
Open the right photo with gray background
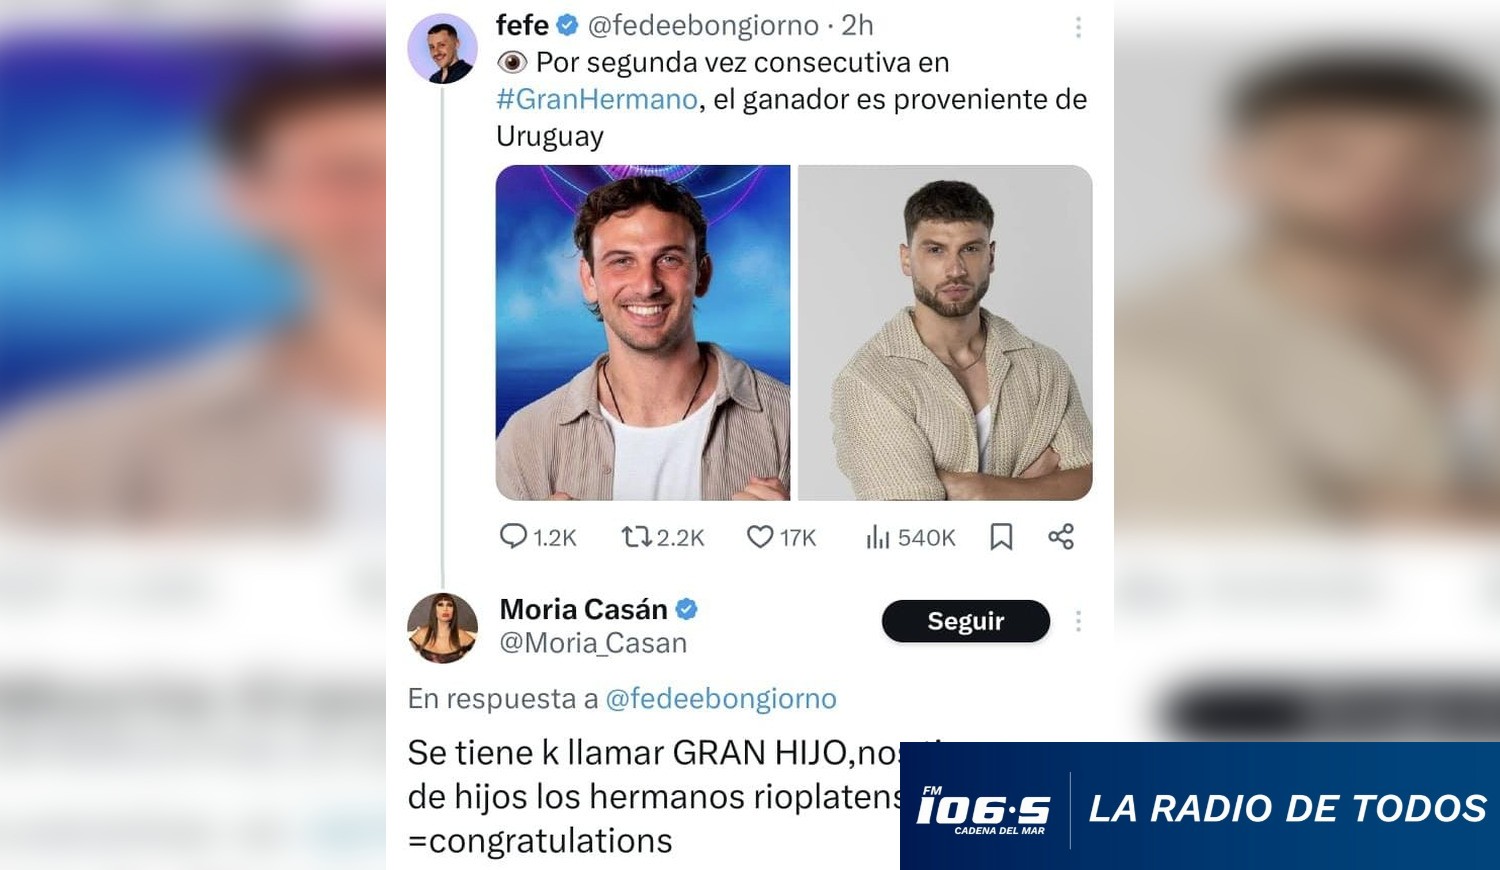point(945,332)
